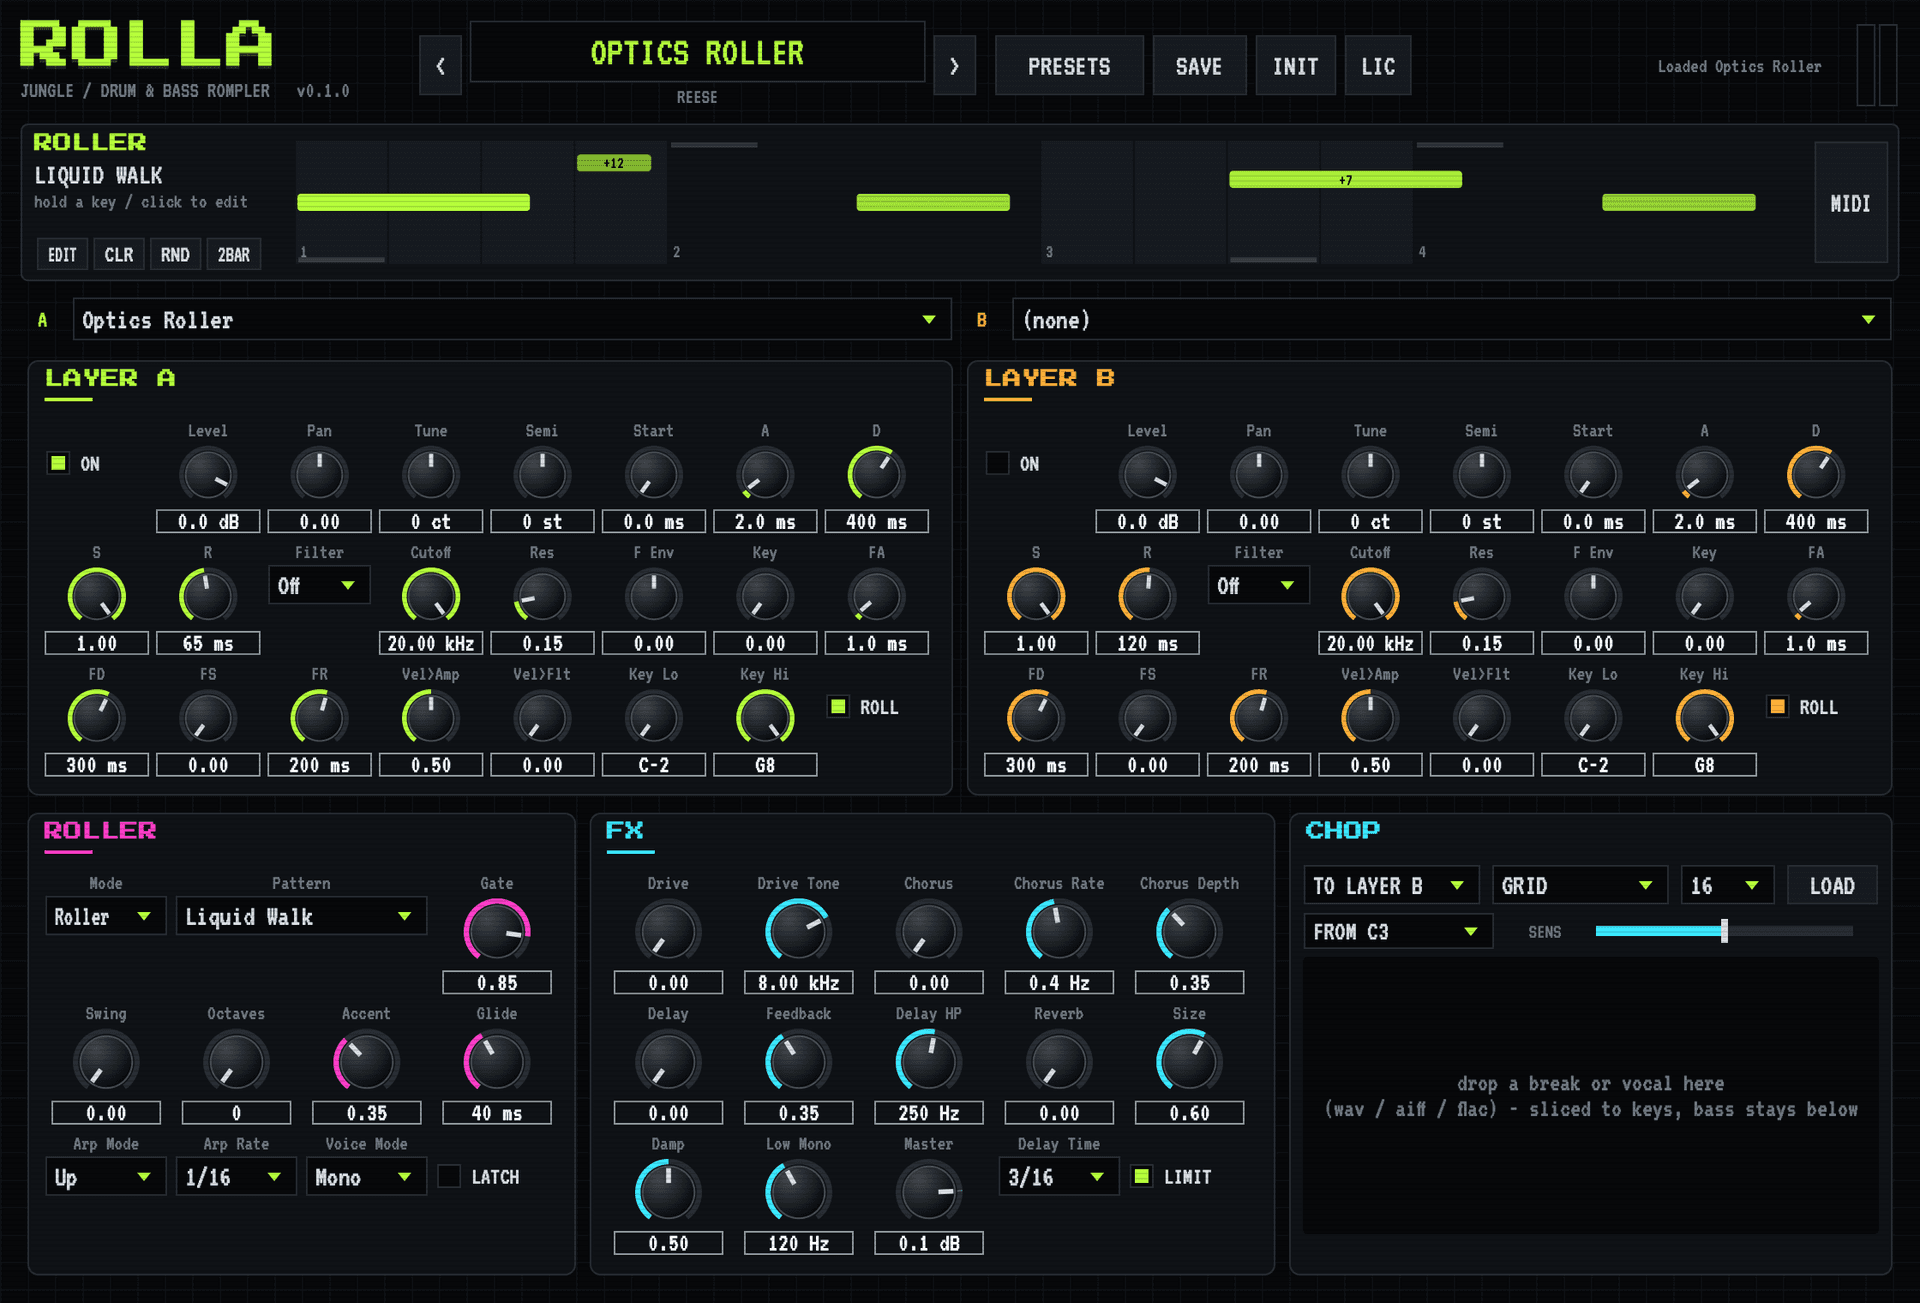Open Layer B sample dropdown (none)
This screenshot has width=1920, height=1303.
pyautogui.click(x=1451, y=320)
